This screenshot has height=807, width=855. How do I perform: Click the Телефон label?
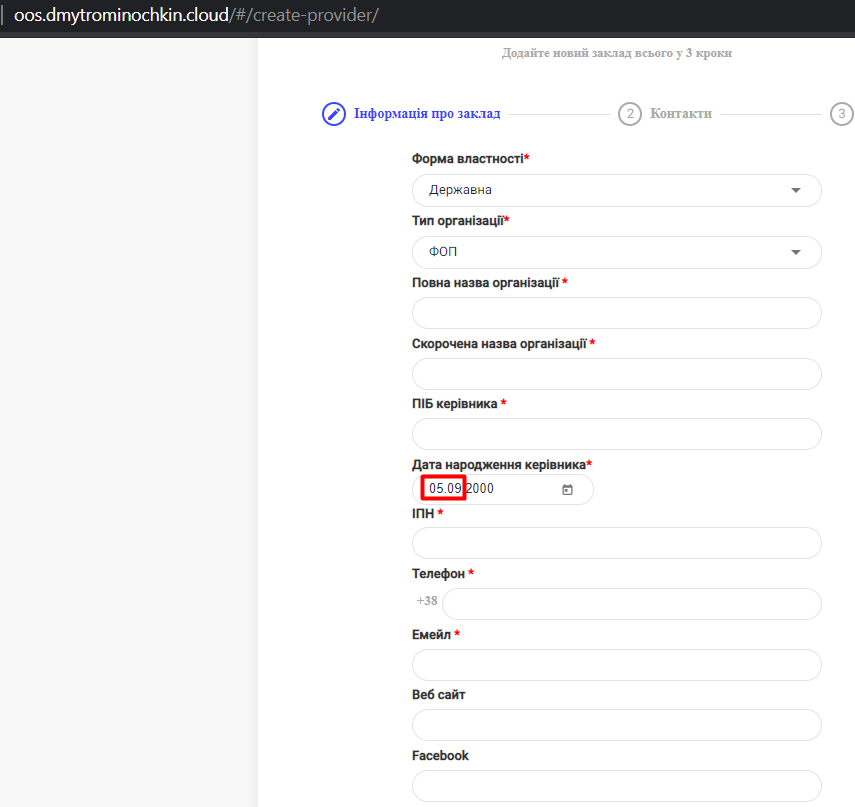(443, 574)
